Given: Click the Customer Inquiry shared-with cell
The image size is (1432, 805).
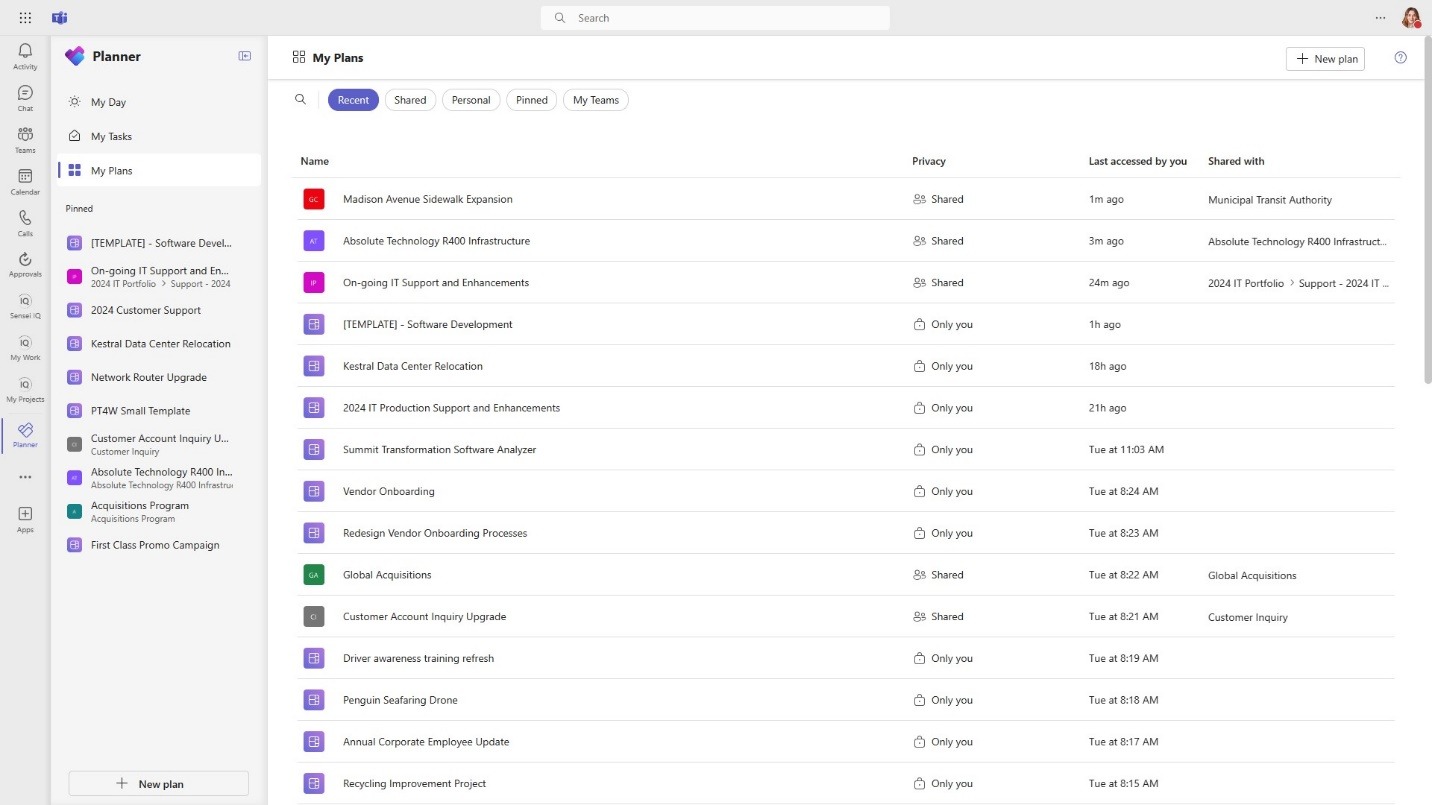Looking at the screenshot, I should point(1248,617).
